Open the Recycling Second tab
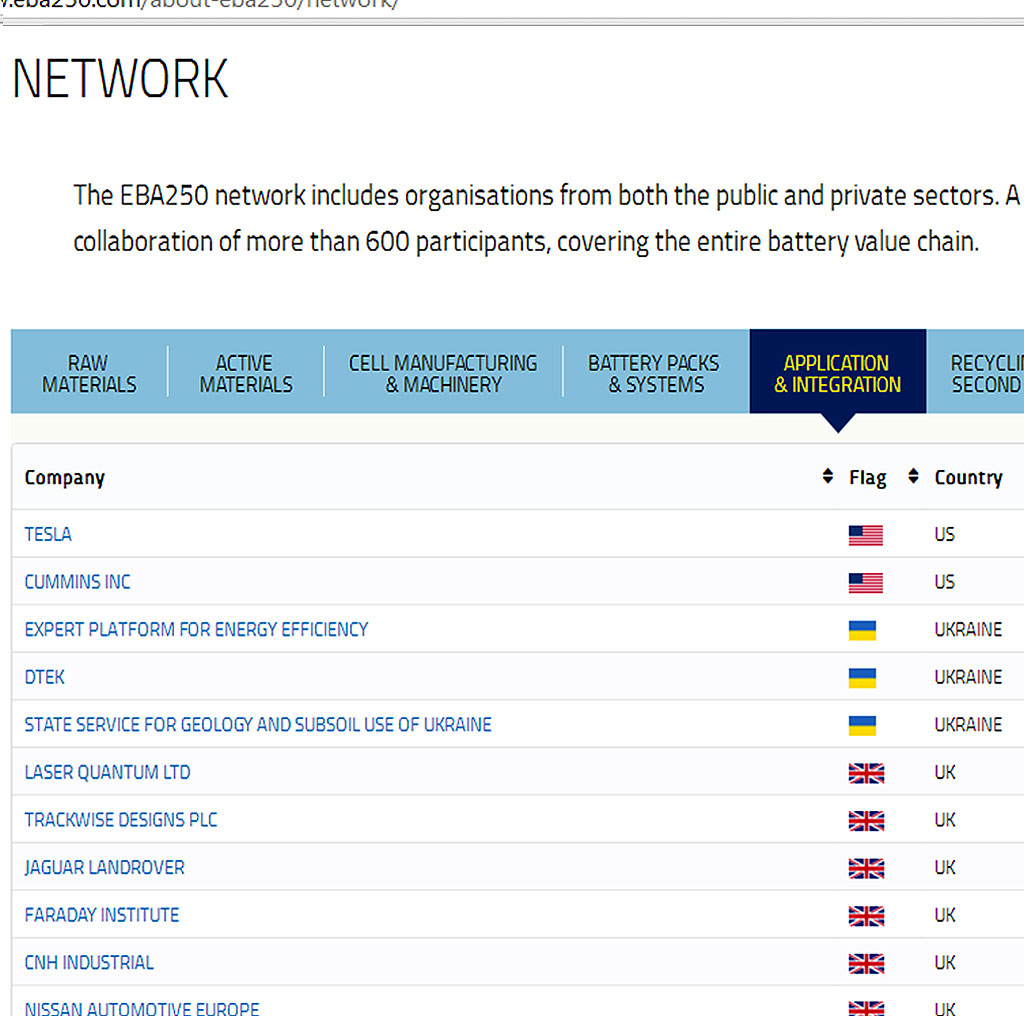1024x1016 pixels. pyautogui.click(x=976, y=373)
